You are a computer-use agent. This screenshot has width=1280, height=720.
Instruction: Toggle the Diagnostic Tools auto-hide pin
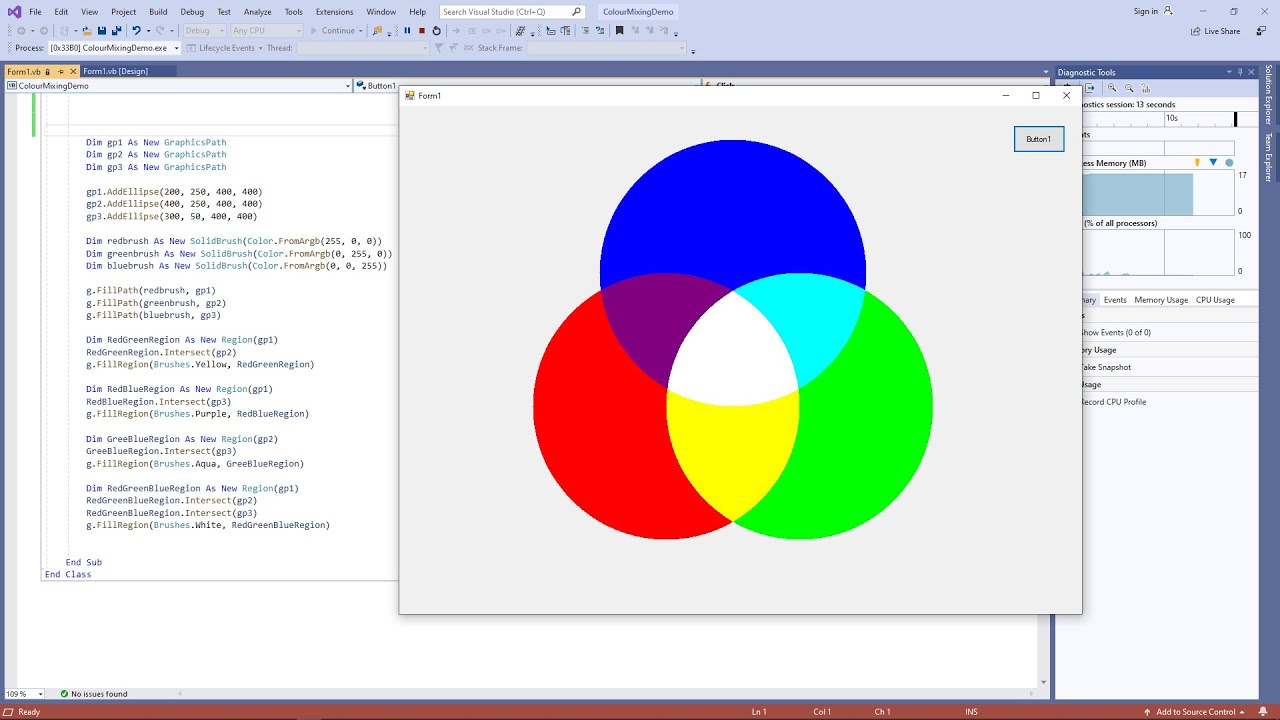[1240, 72]
